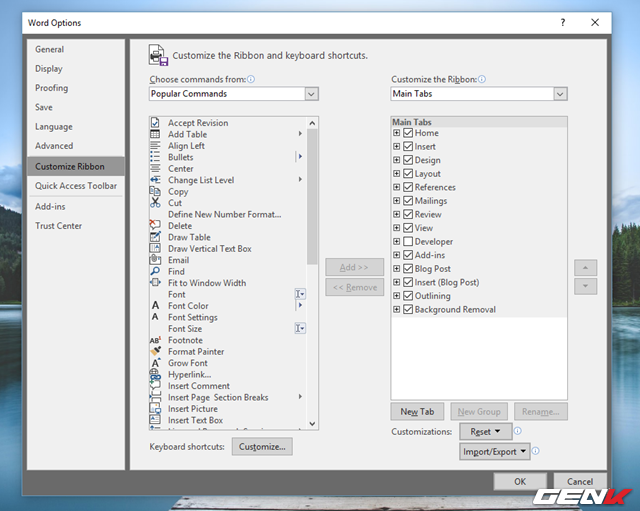Click the Center alignment icon
640x511 pixels.
point(155,168)
